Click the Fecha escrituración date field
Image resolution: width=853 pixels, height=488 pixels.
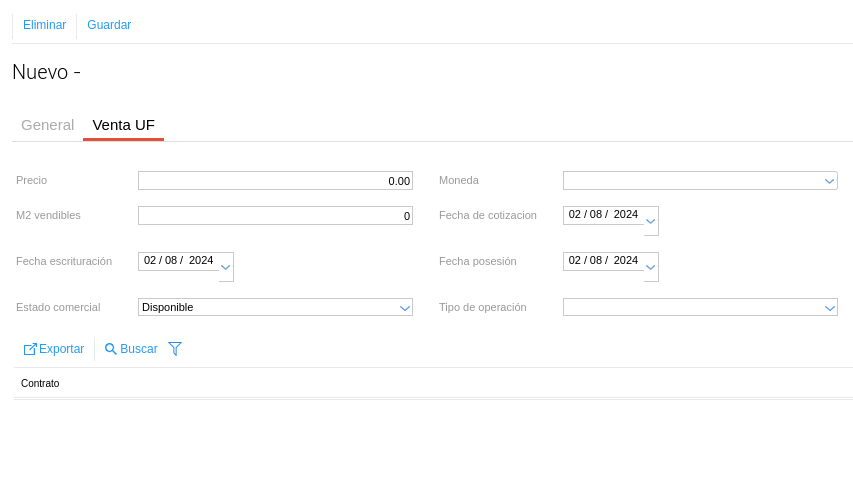click(178, 260)
